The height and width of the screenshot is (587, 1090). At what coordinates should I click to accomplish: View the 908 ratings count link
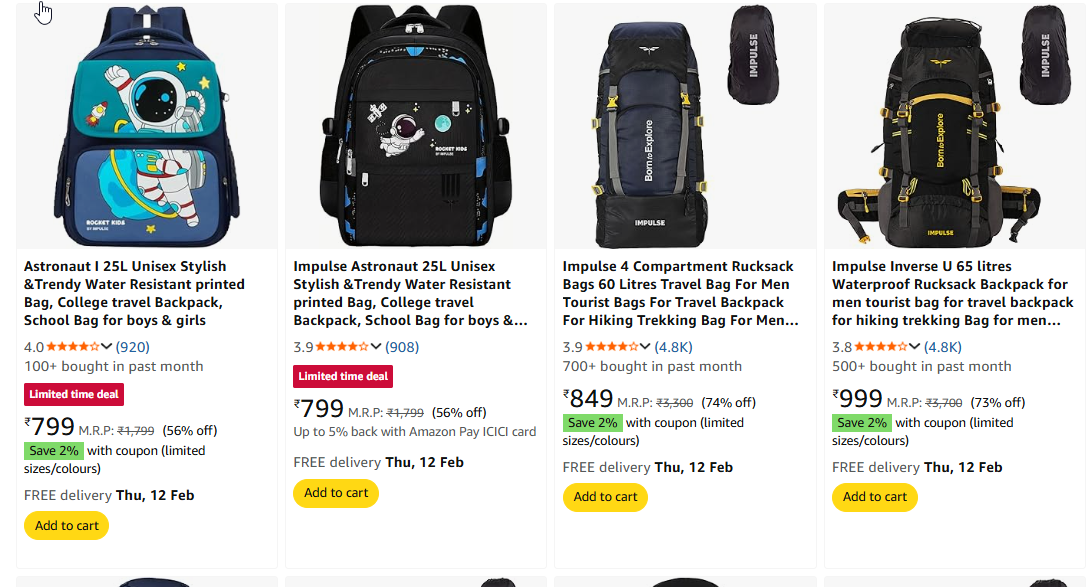402,347
